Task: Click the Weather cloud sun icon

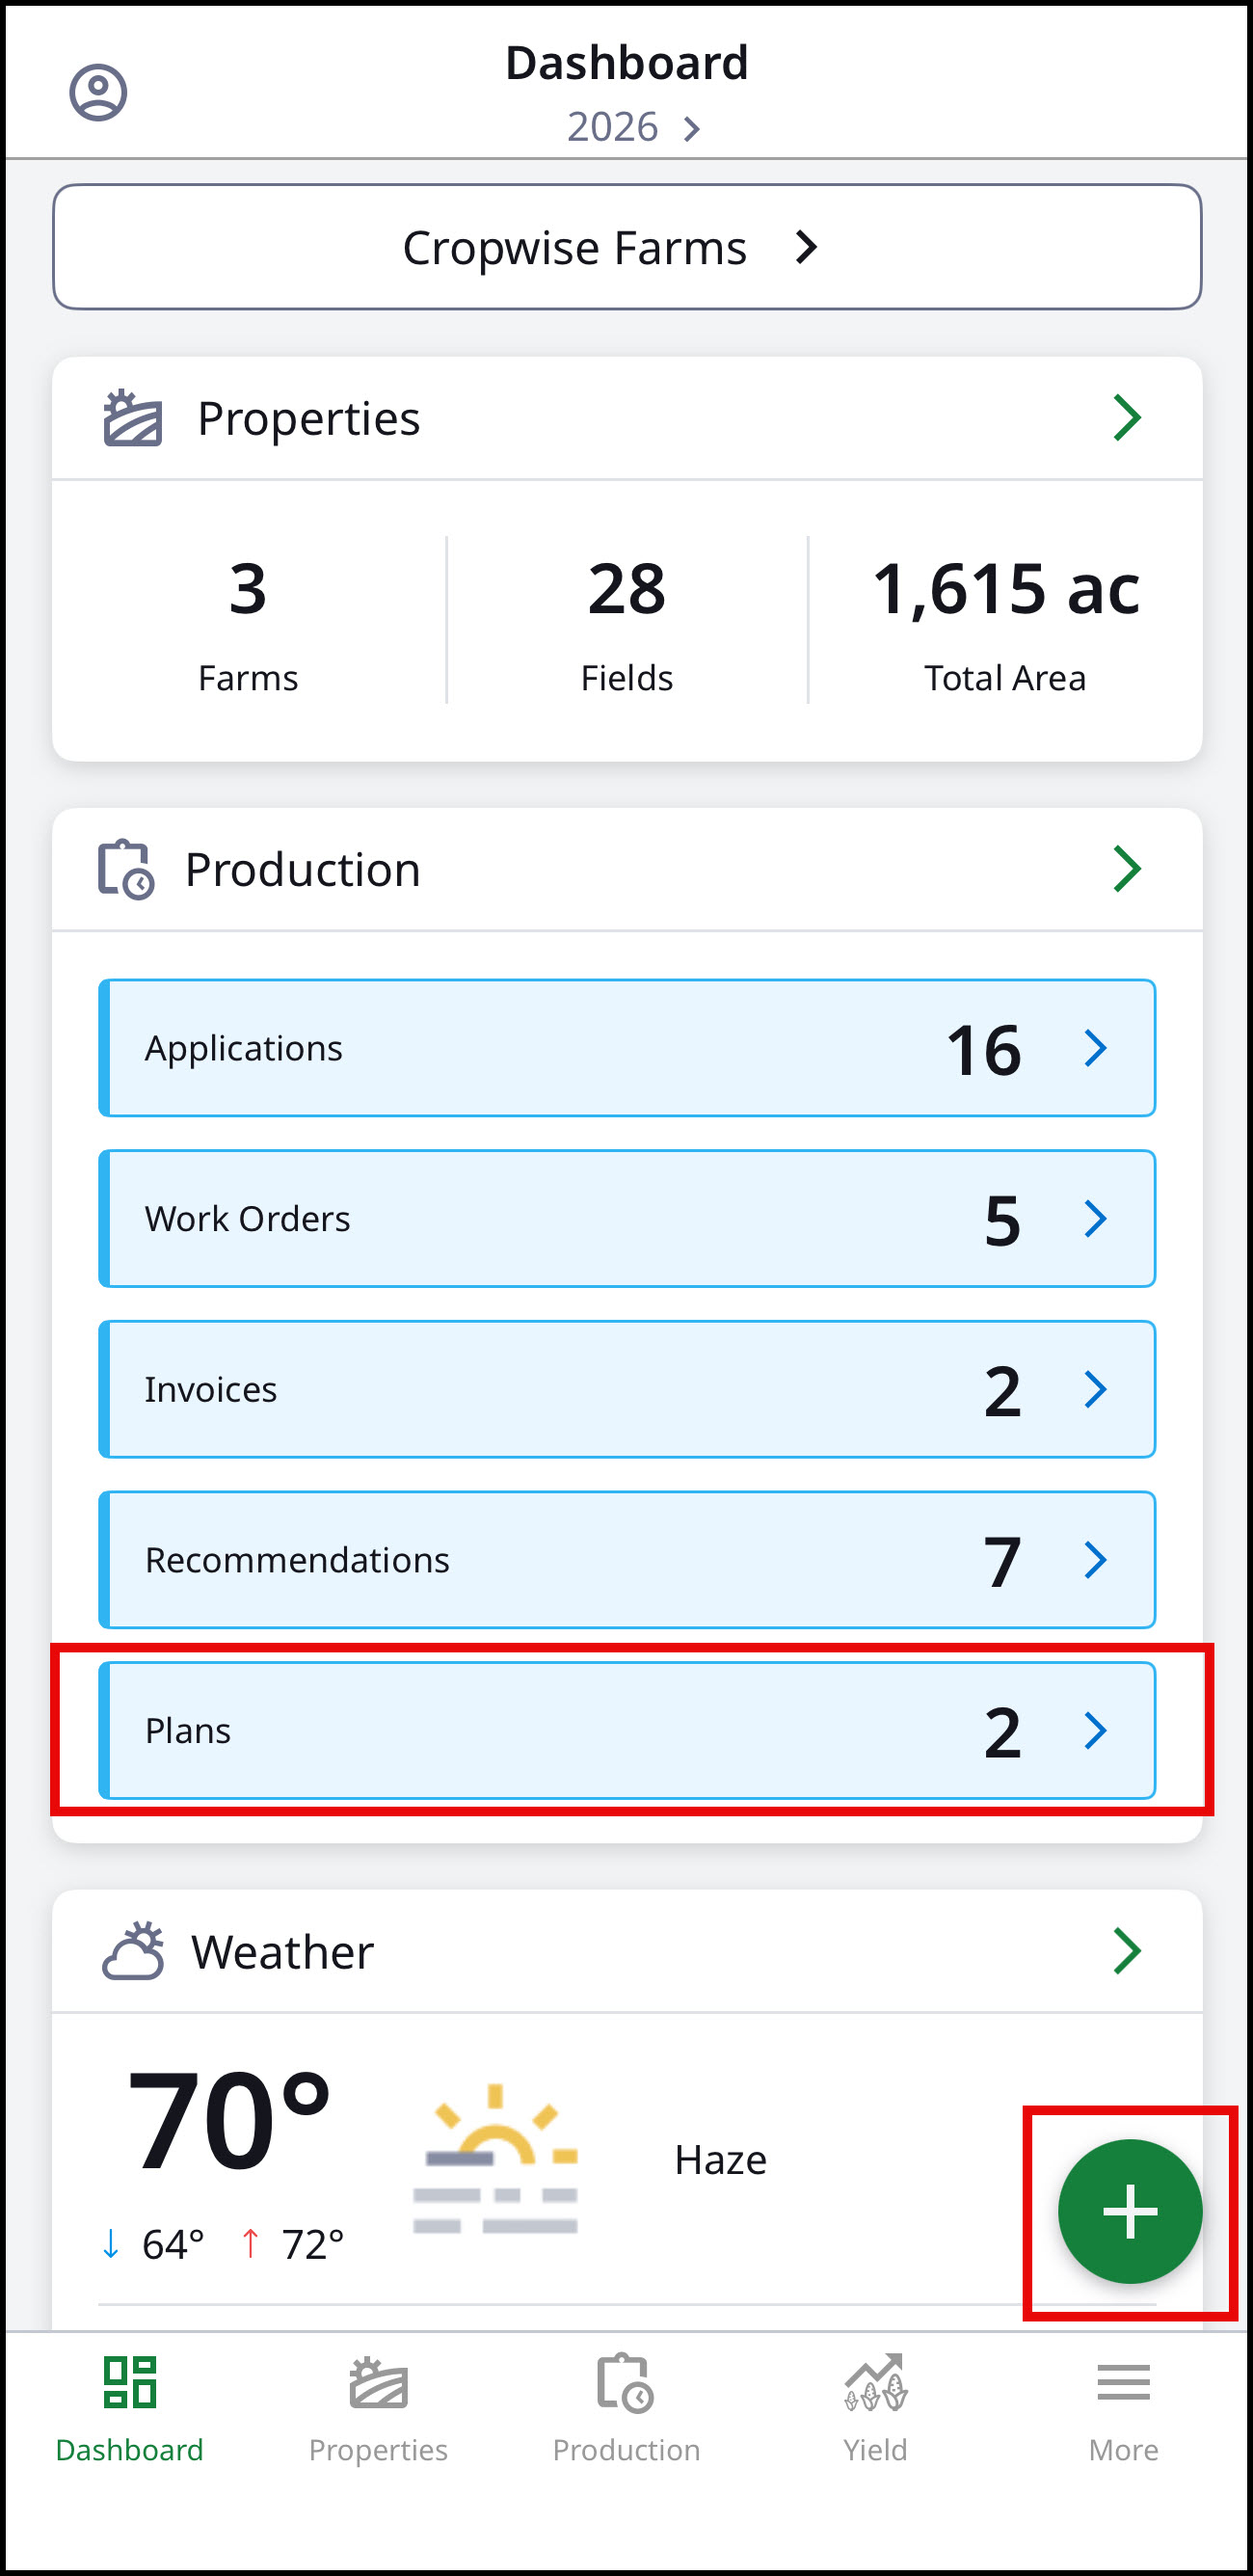Action: tap(133, 1951)
